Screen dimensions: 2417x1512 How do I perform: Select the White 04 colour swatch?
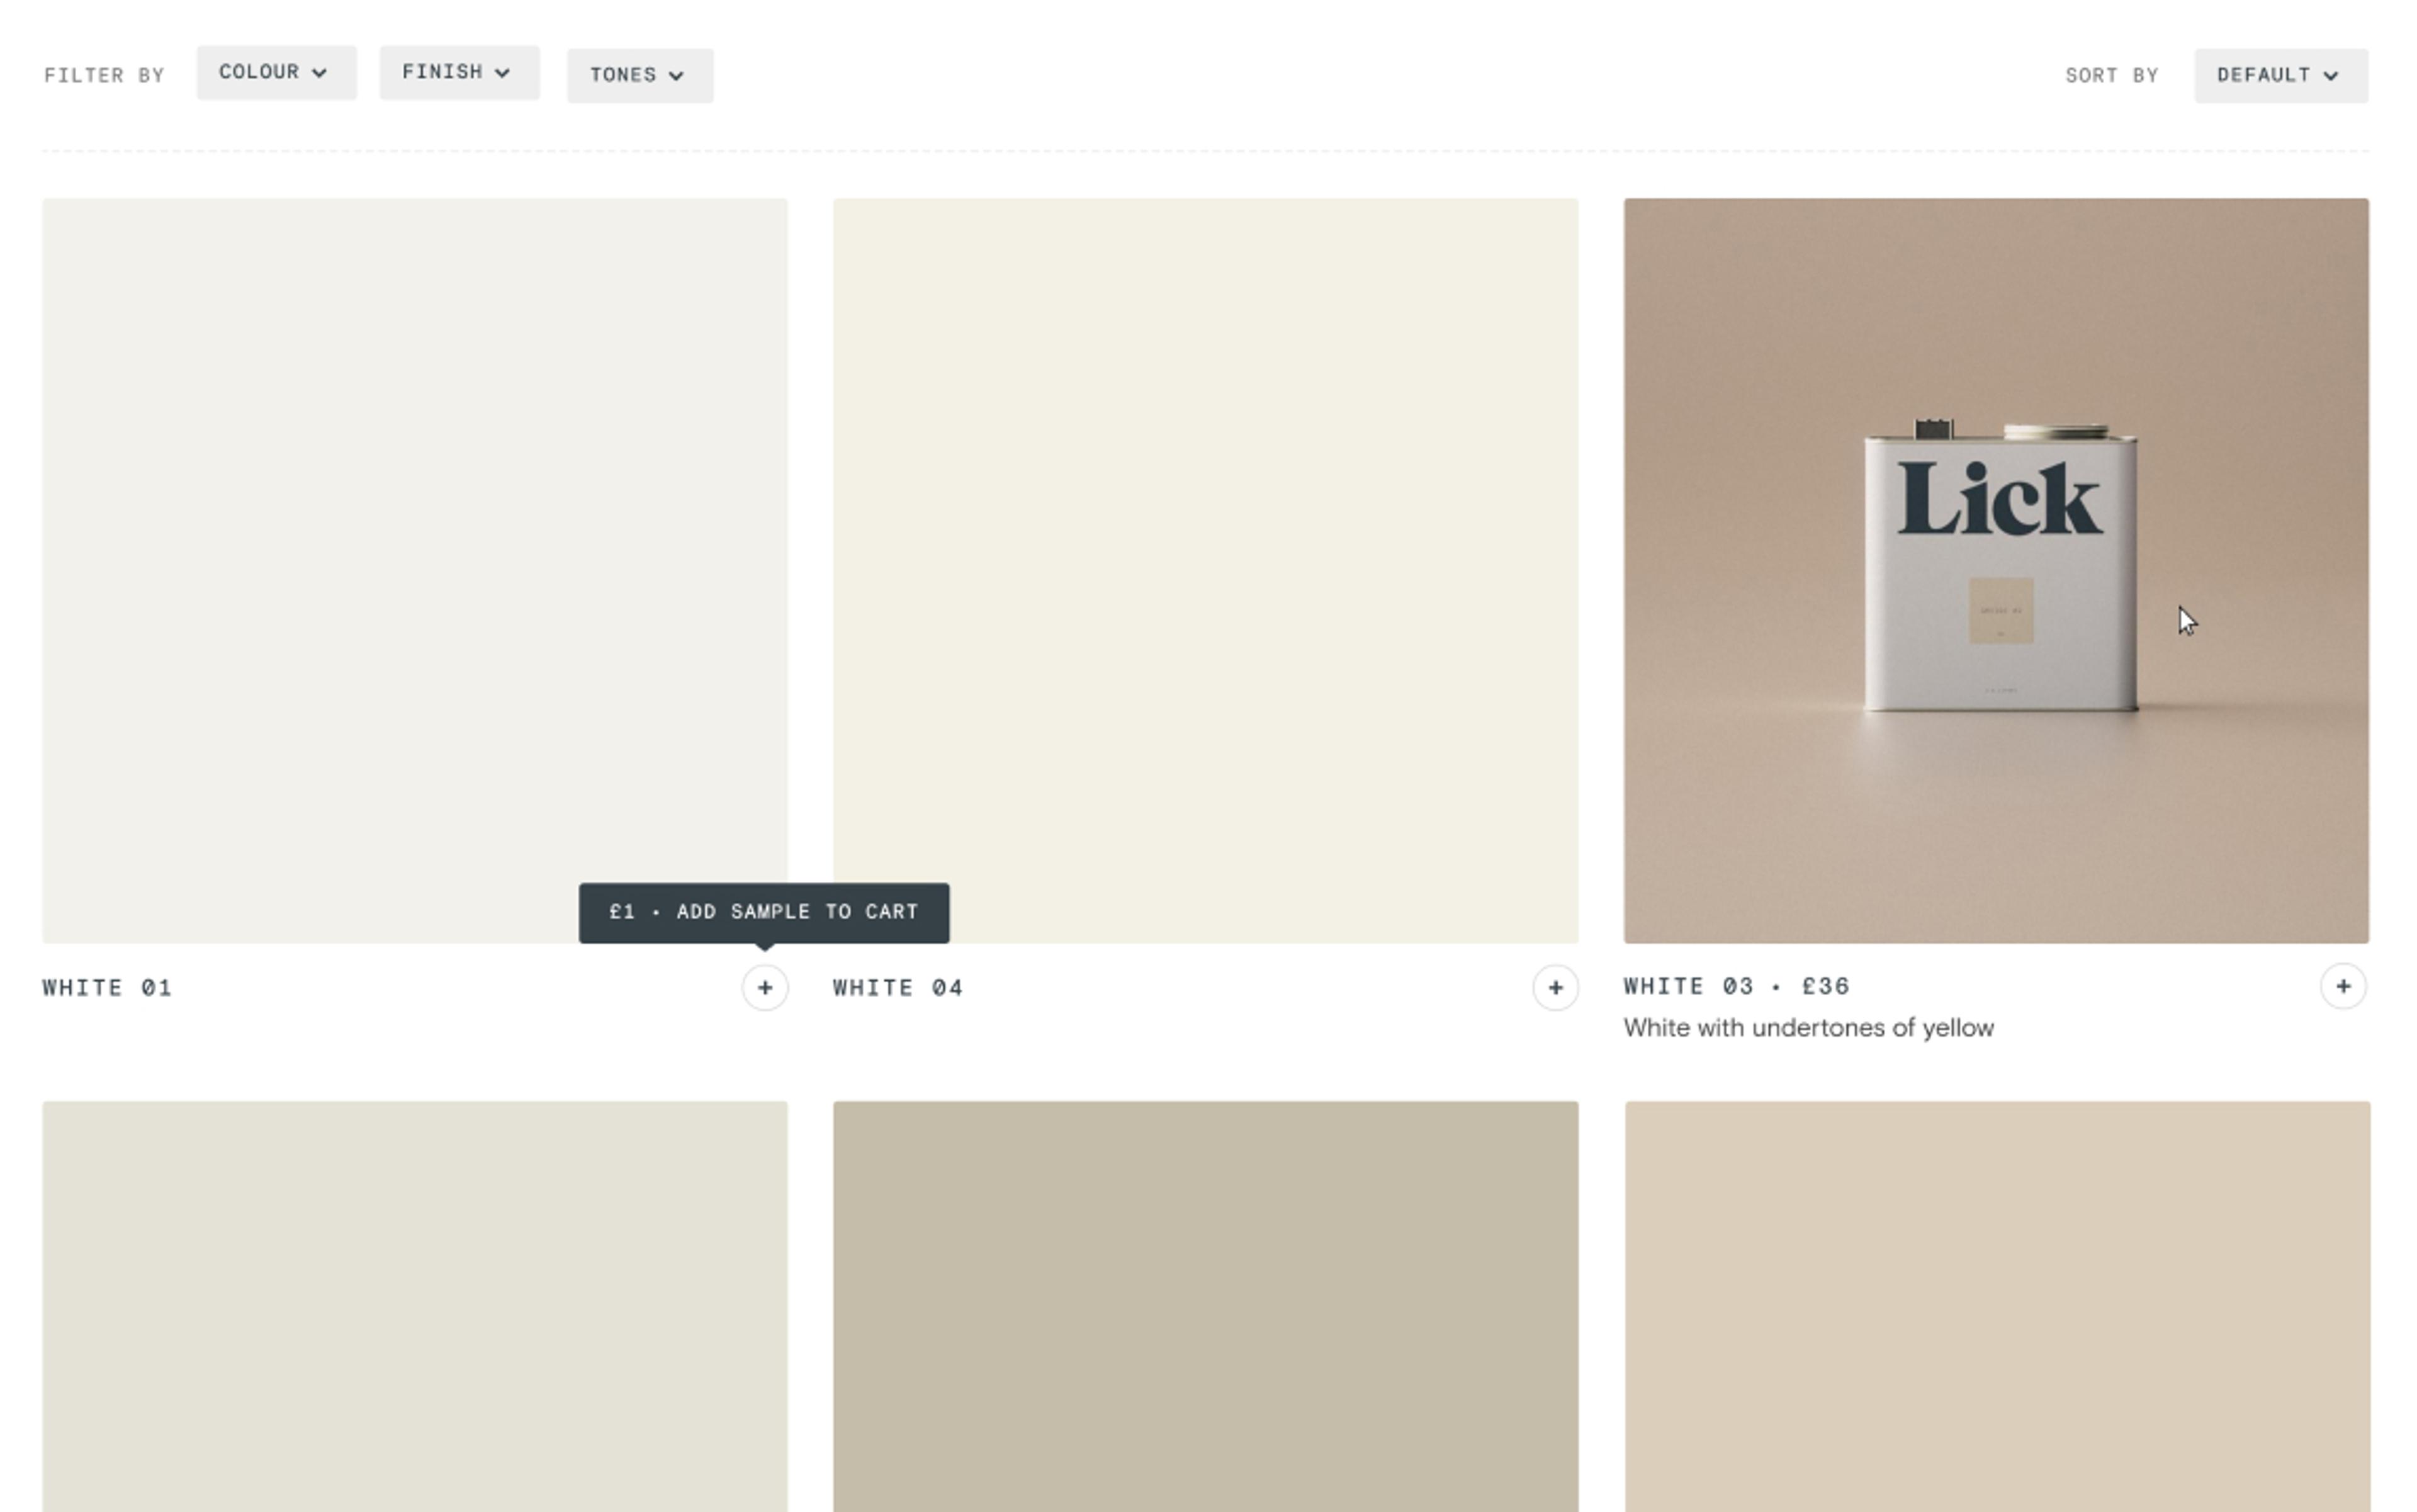pyautogui.click(x=1205, y=570)
